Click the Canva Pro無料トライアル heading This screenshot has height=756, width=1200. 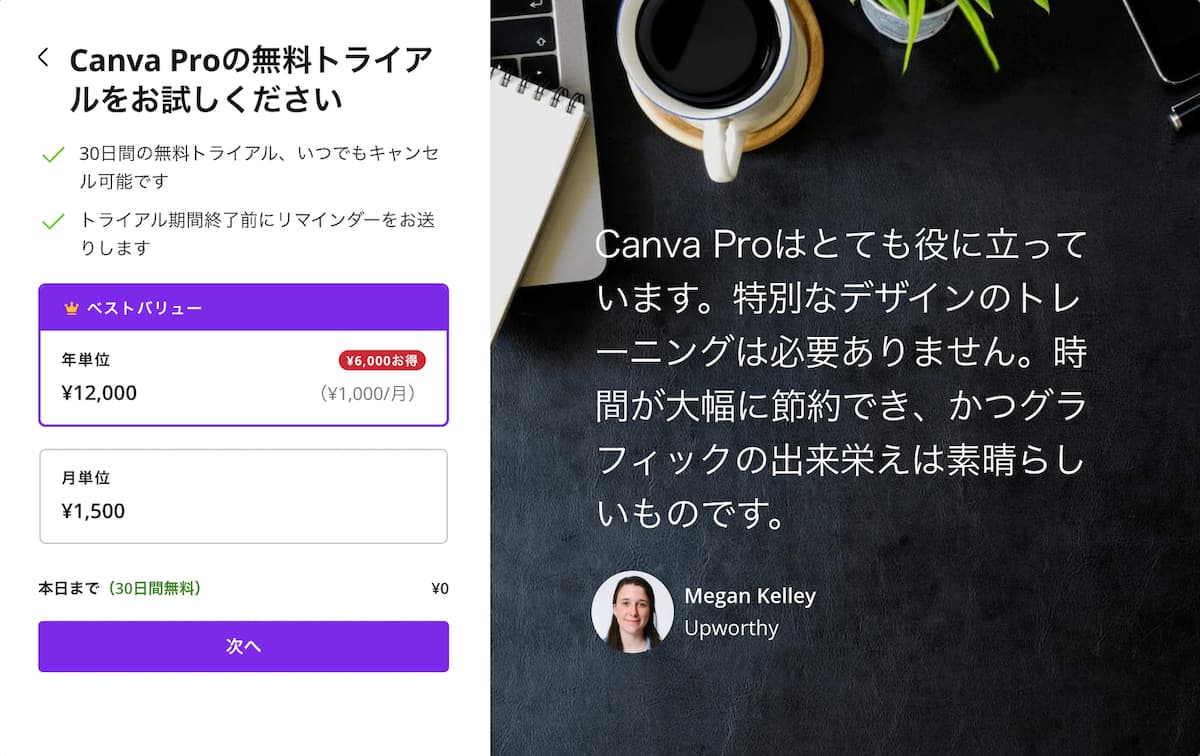[x=251, y=80]
